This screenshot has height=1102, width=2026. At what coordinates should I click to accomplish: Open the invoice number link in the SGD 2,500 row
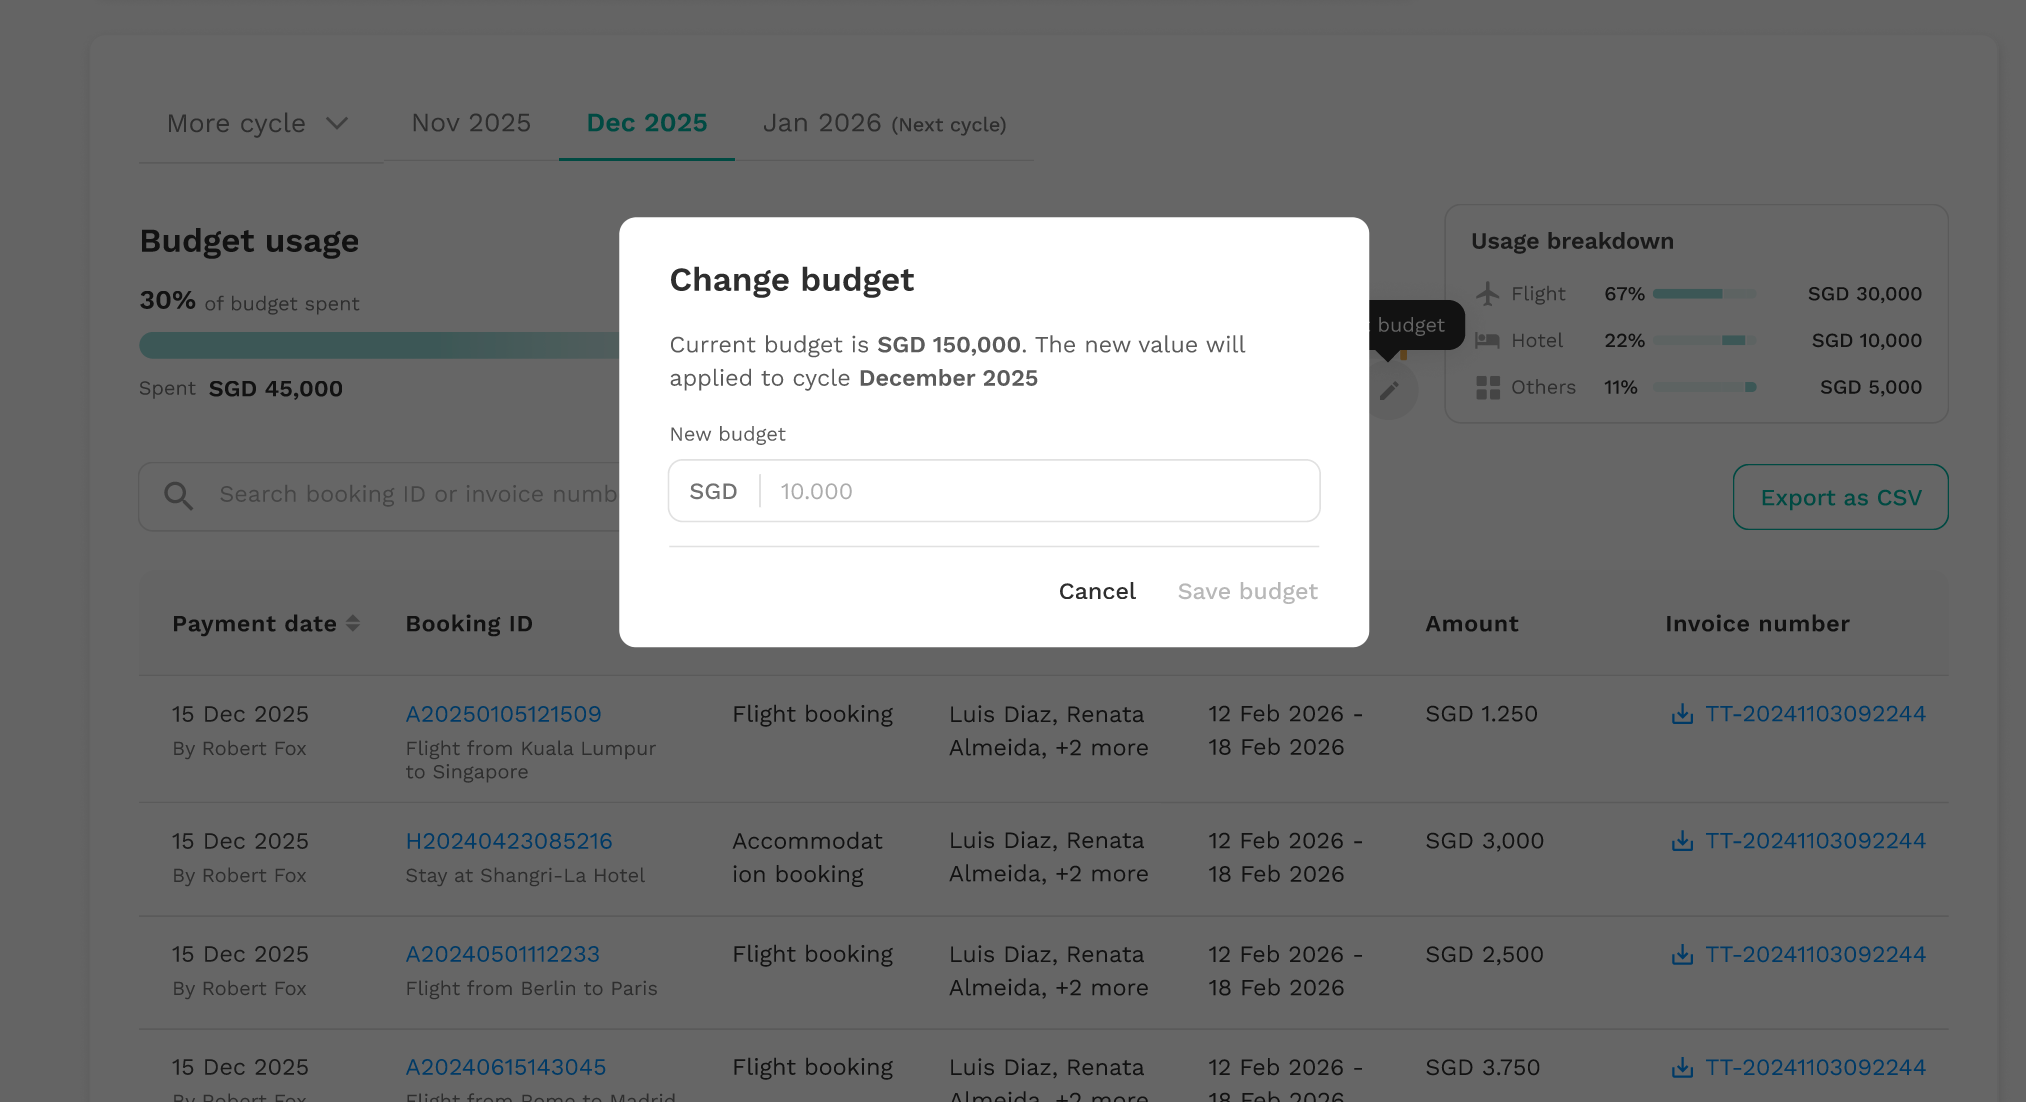(1816, 955)
